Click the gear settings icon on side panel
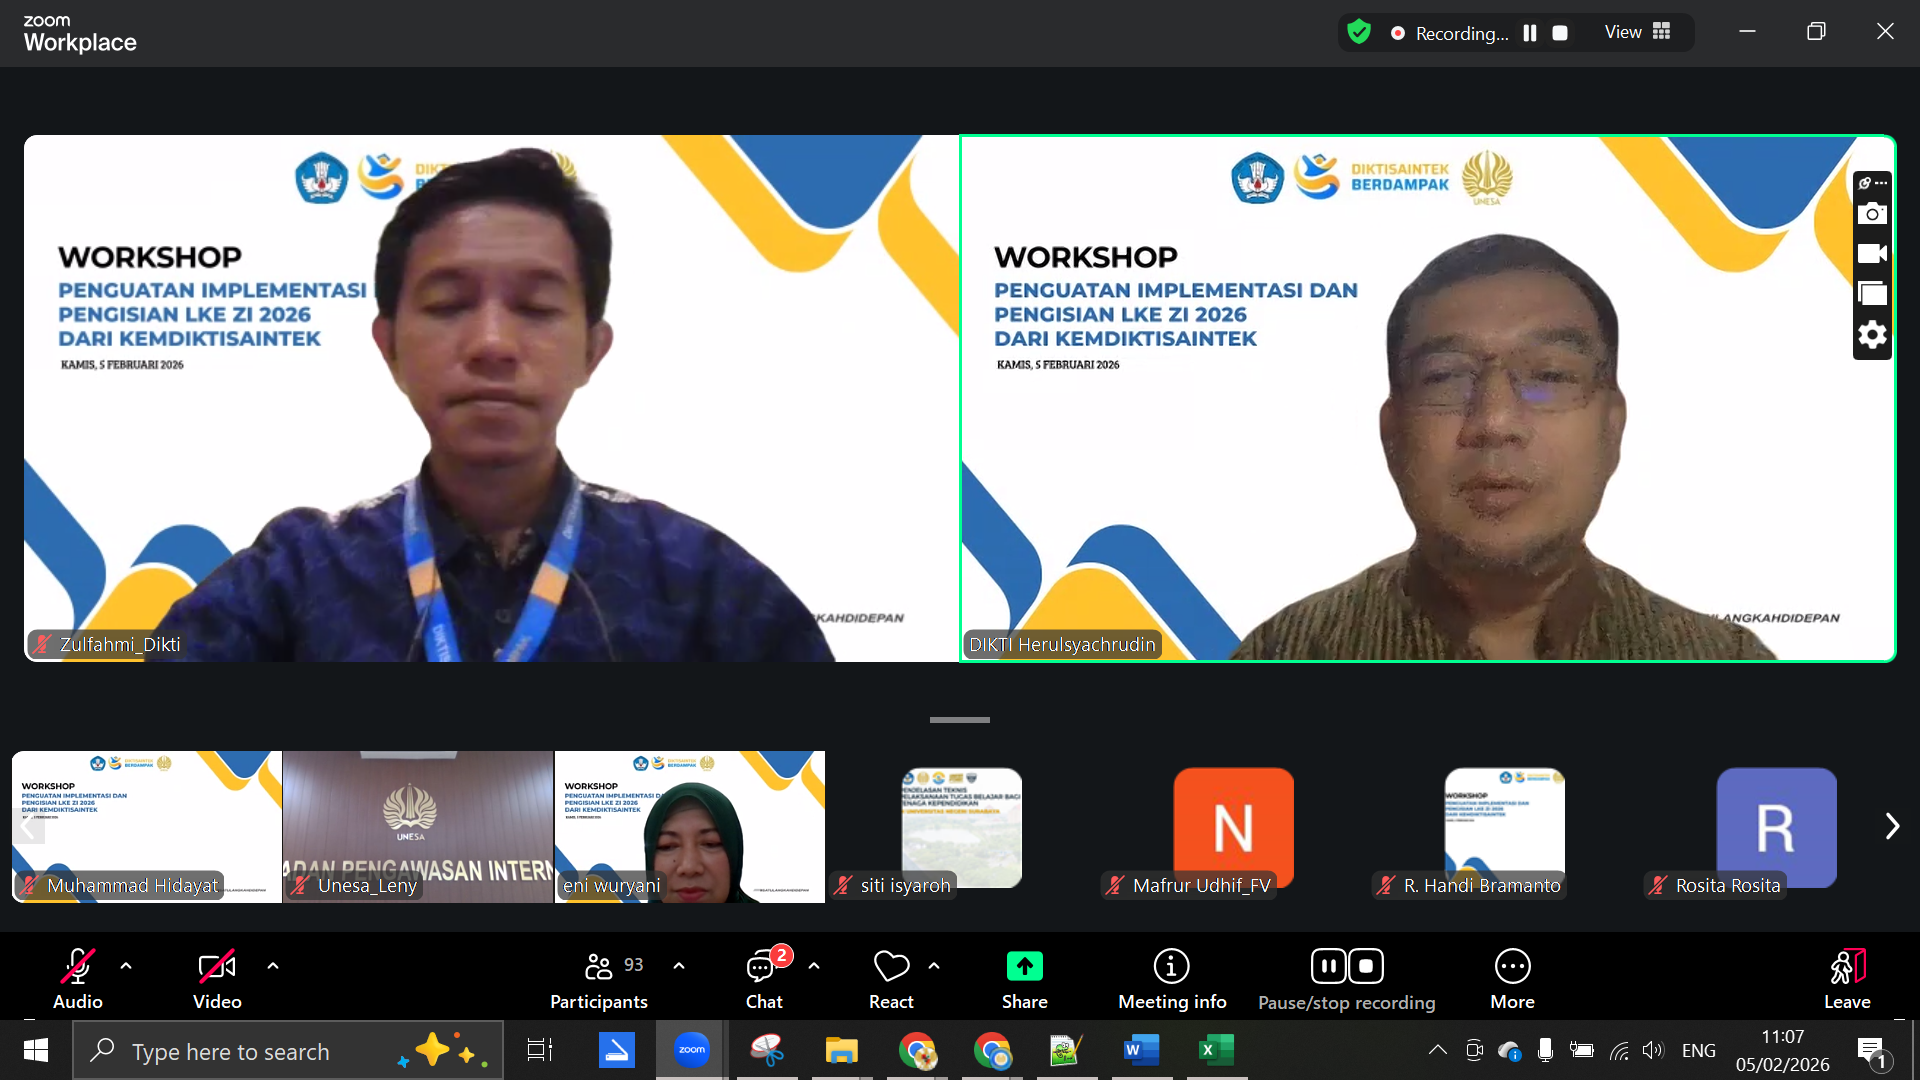The image size is (1920, 1080). [x=1872, y=334]
